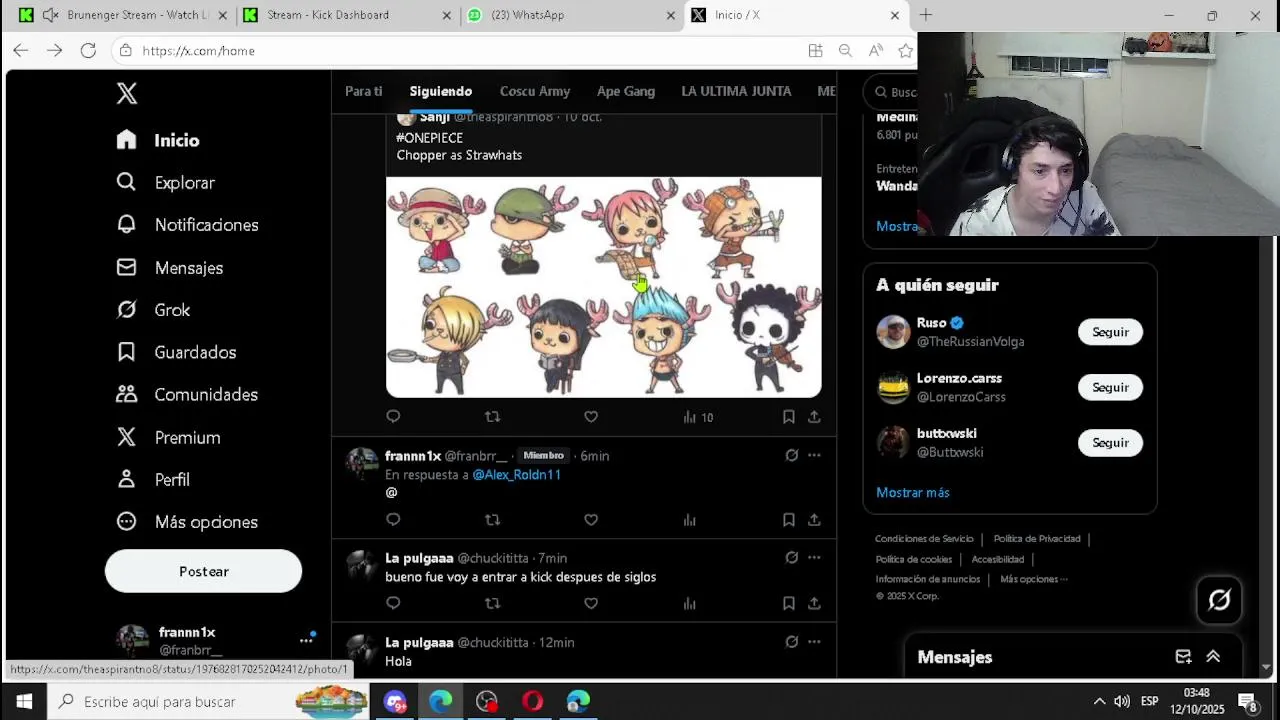Click Grok icon on frannn1x post
The height and width of the screenshot is (720, 1280).
[x=791, y=455]
